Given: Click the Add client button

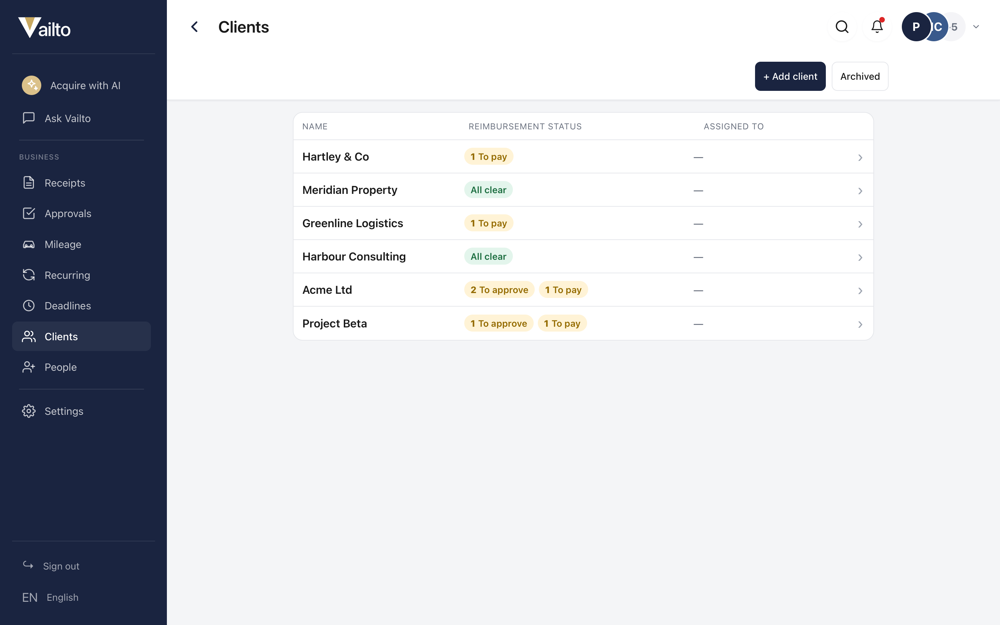Looking at the screenshot, I should click(790, 76).
